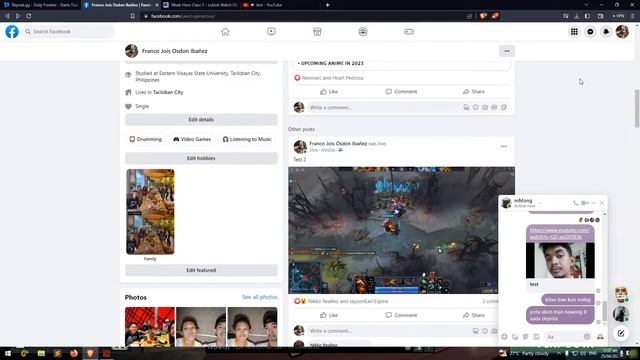Open the Gaming icon
This screenshot has width=640, height=360.
(x=409, y=31)
